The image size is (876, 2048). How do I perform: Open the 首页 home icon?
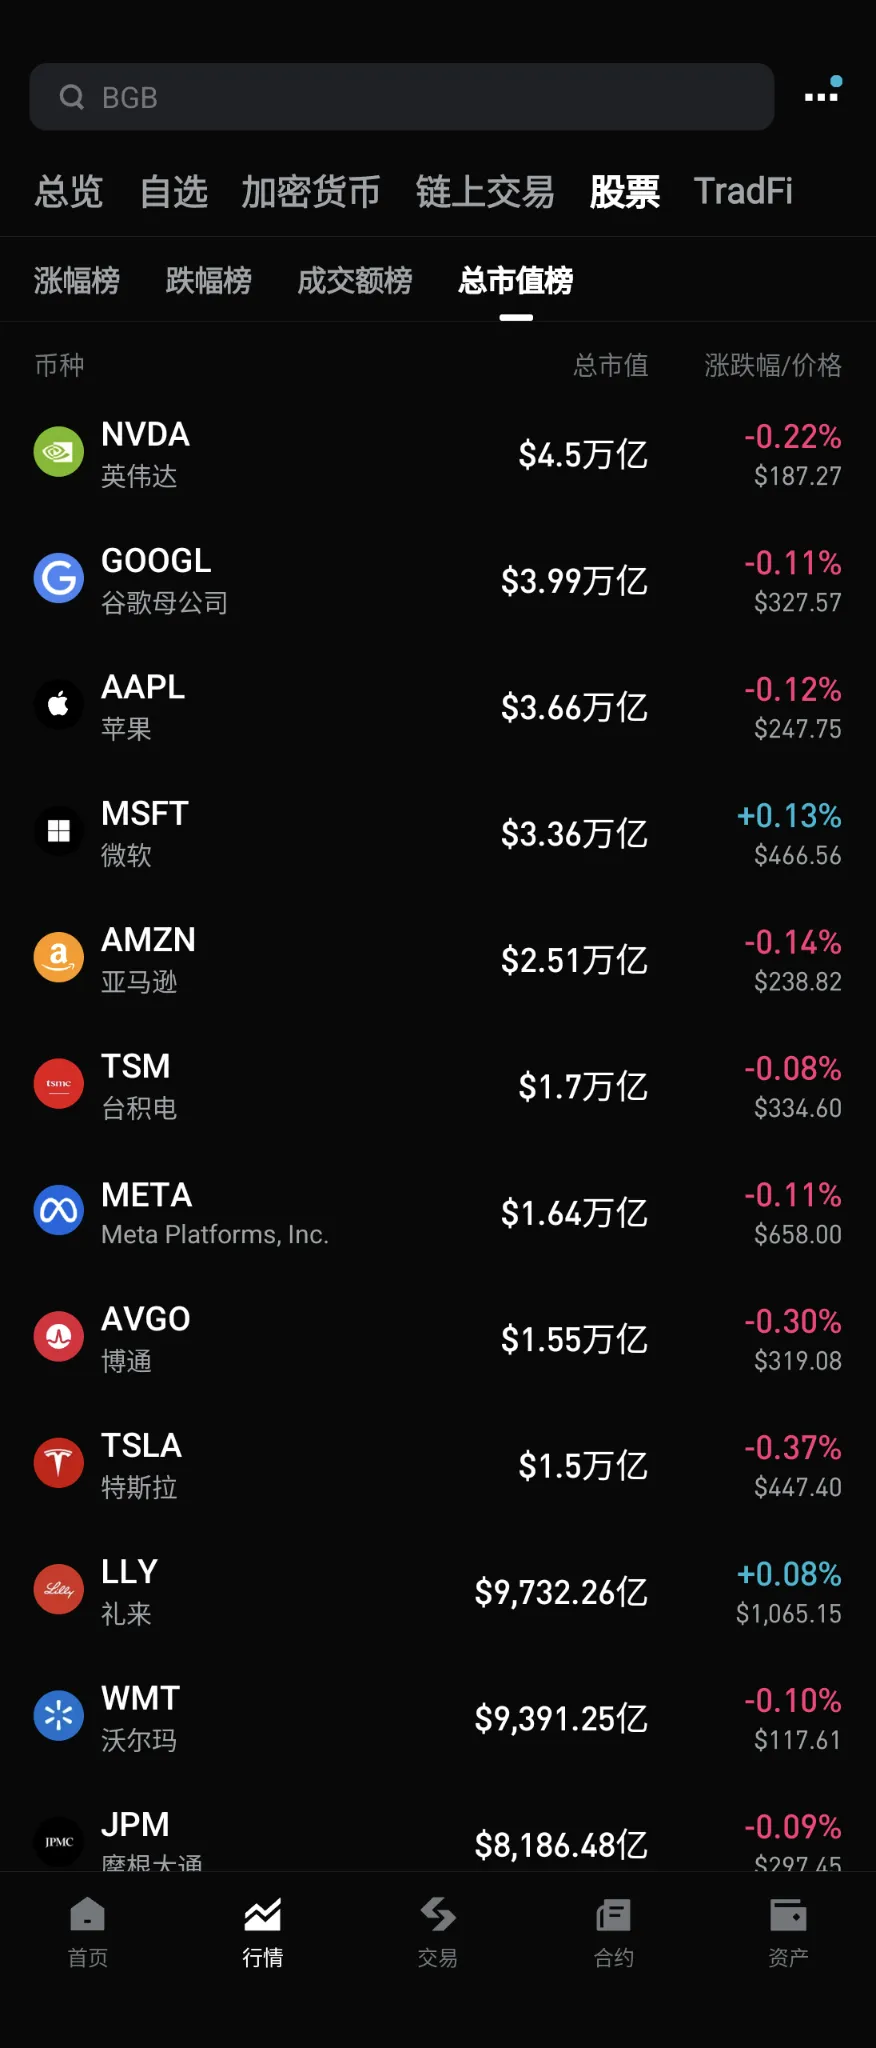pyautogui.click(x=87, y=1915)
